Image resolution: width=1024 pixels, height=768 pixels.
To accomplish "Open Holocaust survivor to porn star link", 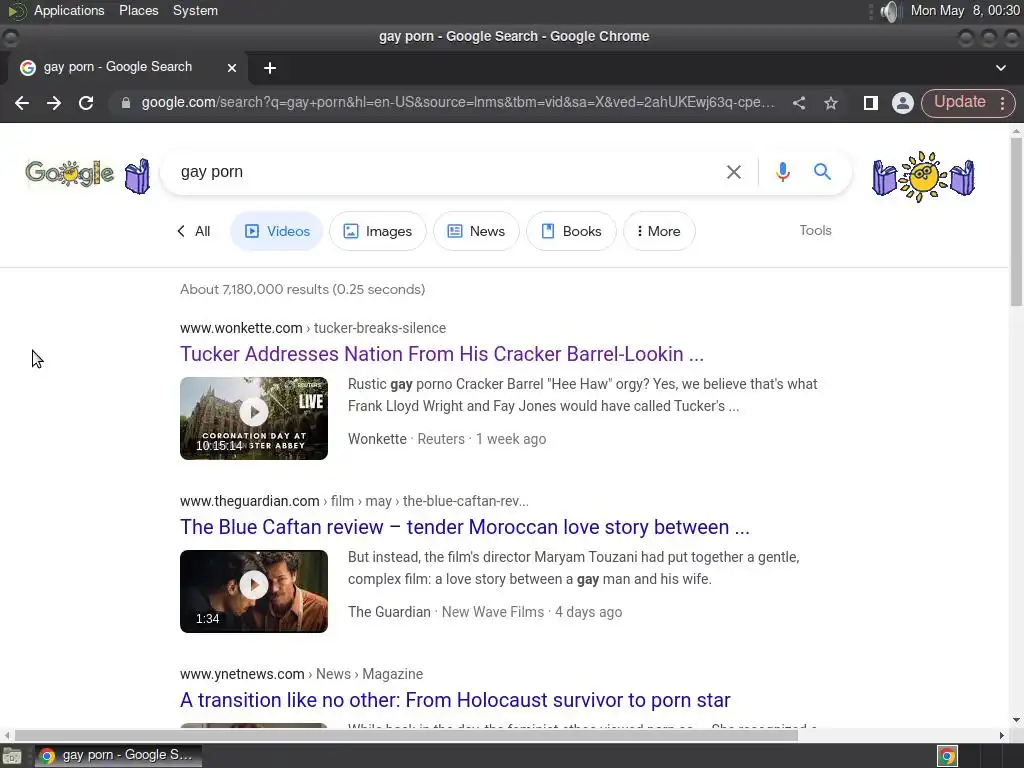I will (455, 700).
